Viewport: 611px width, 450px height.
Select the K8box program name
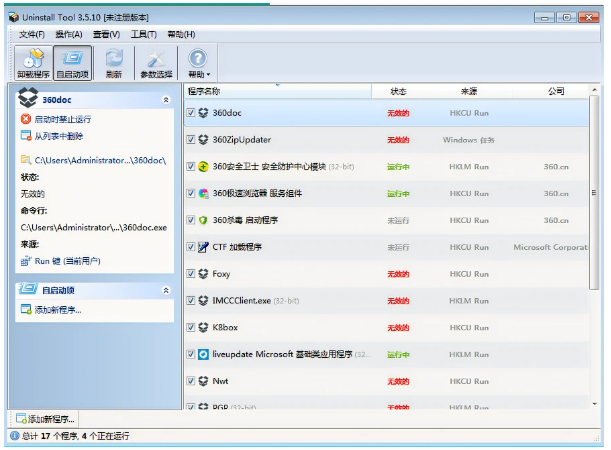[x=225, y=328]
